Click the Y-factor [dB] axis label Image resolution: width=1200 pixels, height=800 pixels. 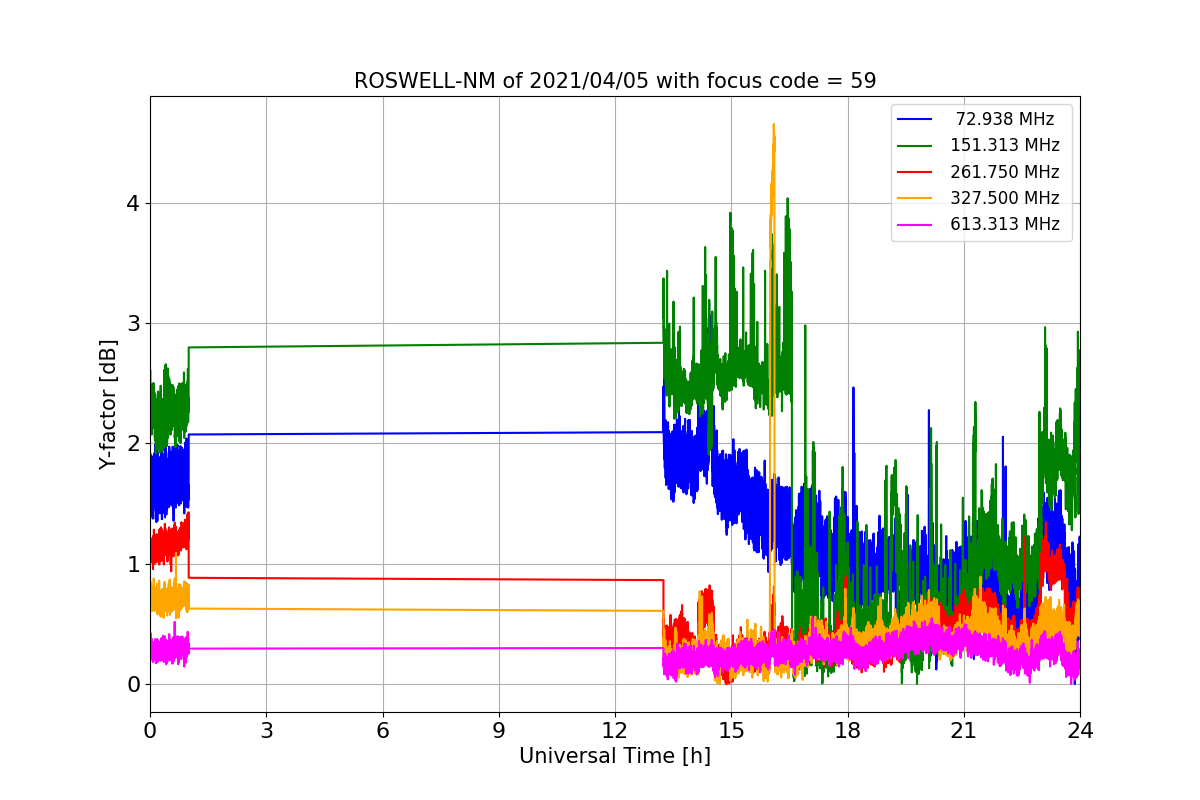pyautogui.click(x=108, y=404)
